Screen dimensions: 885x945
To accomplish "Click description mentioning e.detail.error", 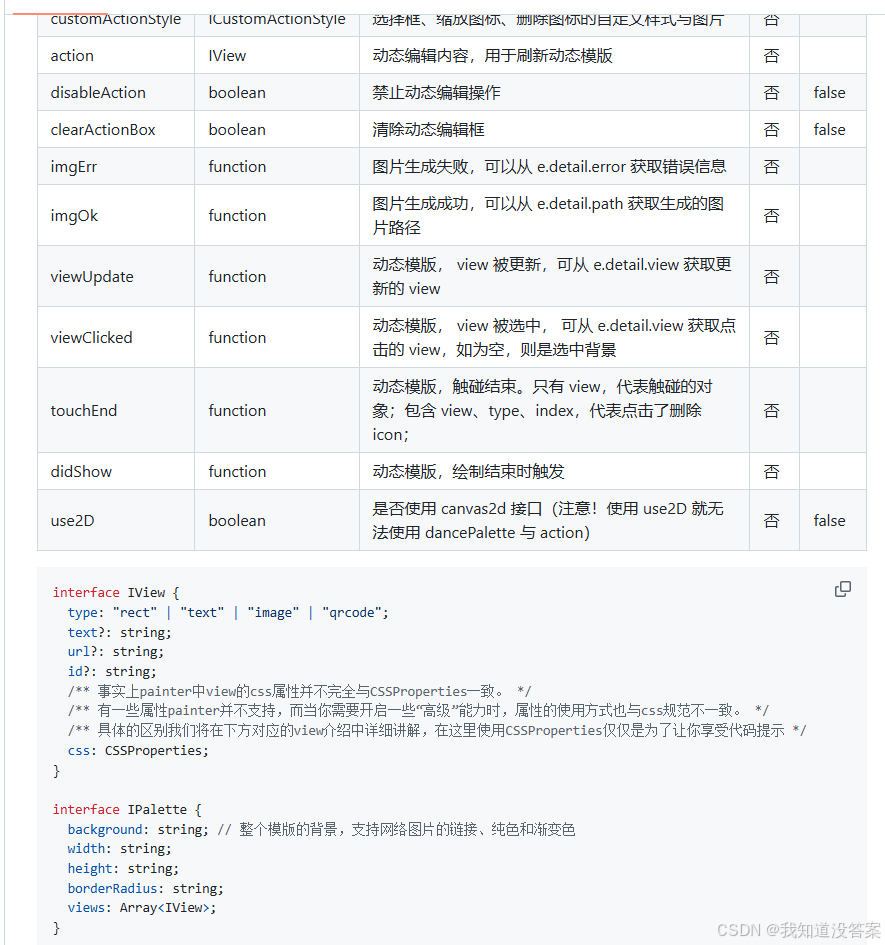I will (549, 167).
